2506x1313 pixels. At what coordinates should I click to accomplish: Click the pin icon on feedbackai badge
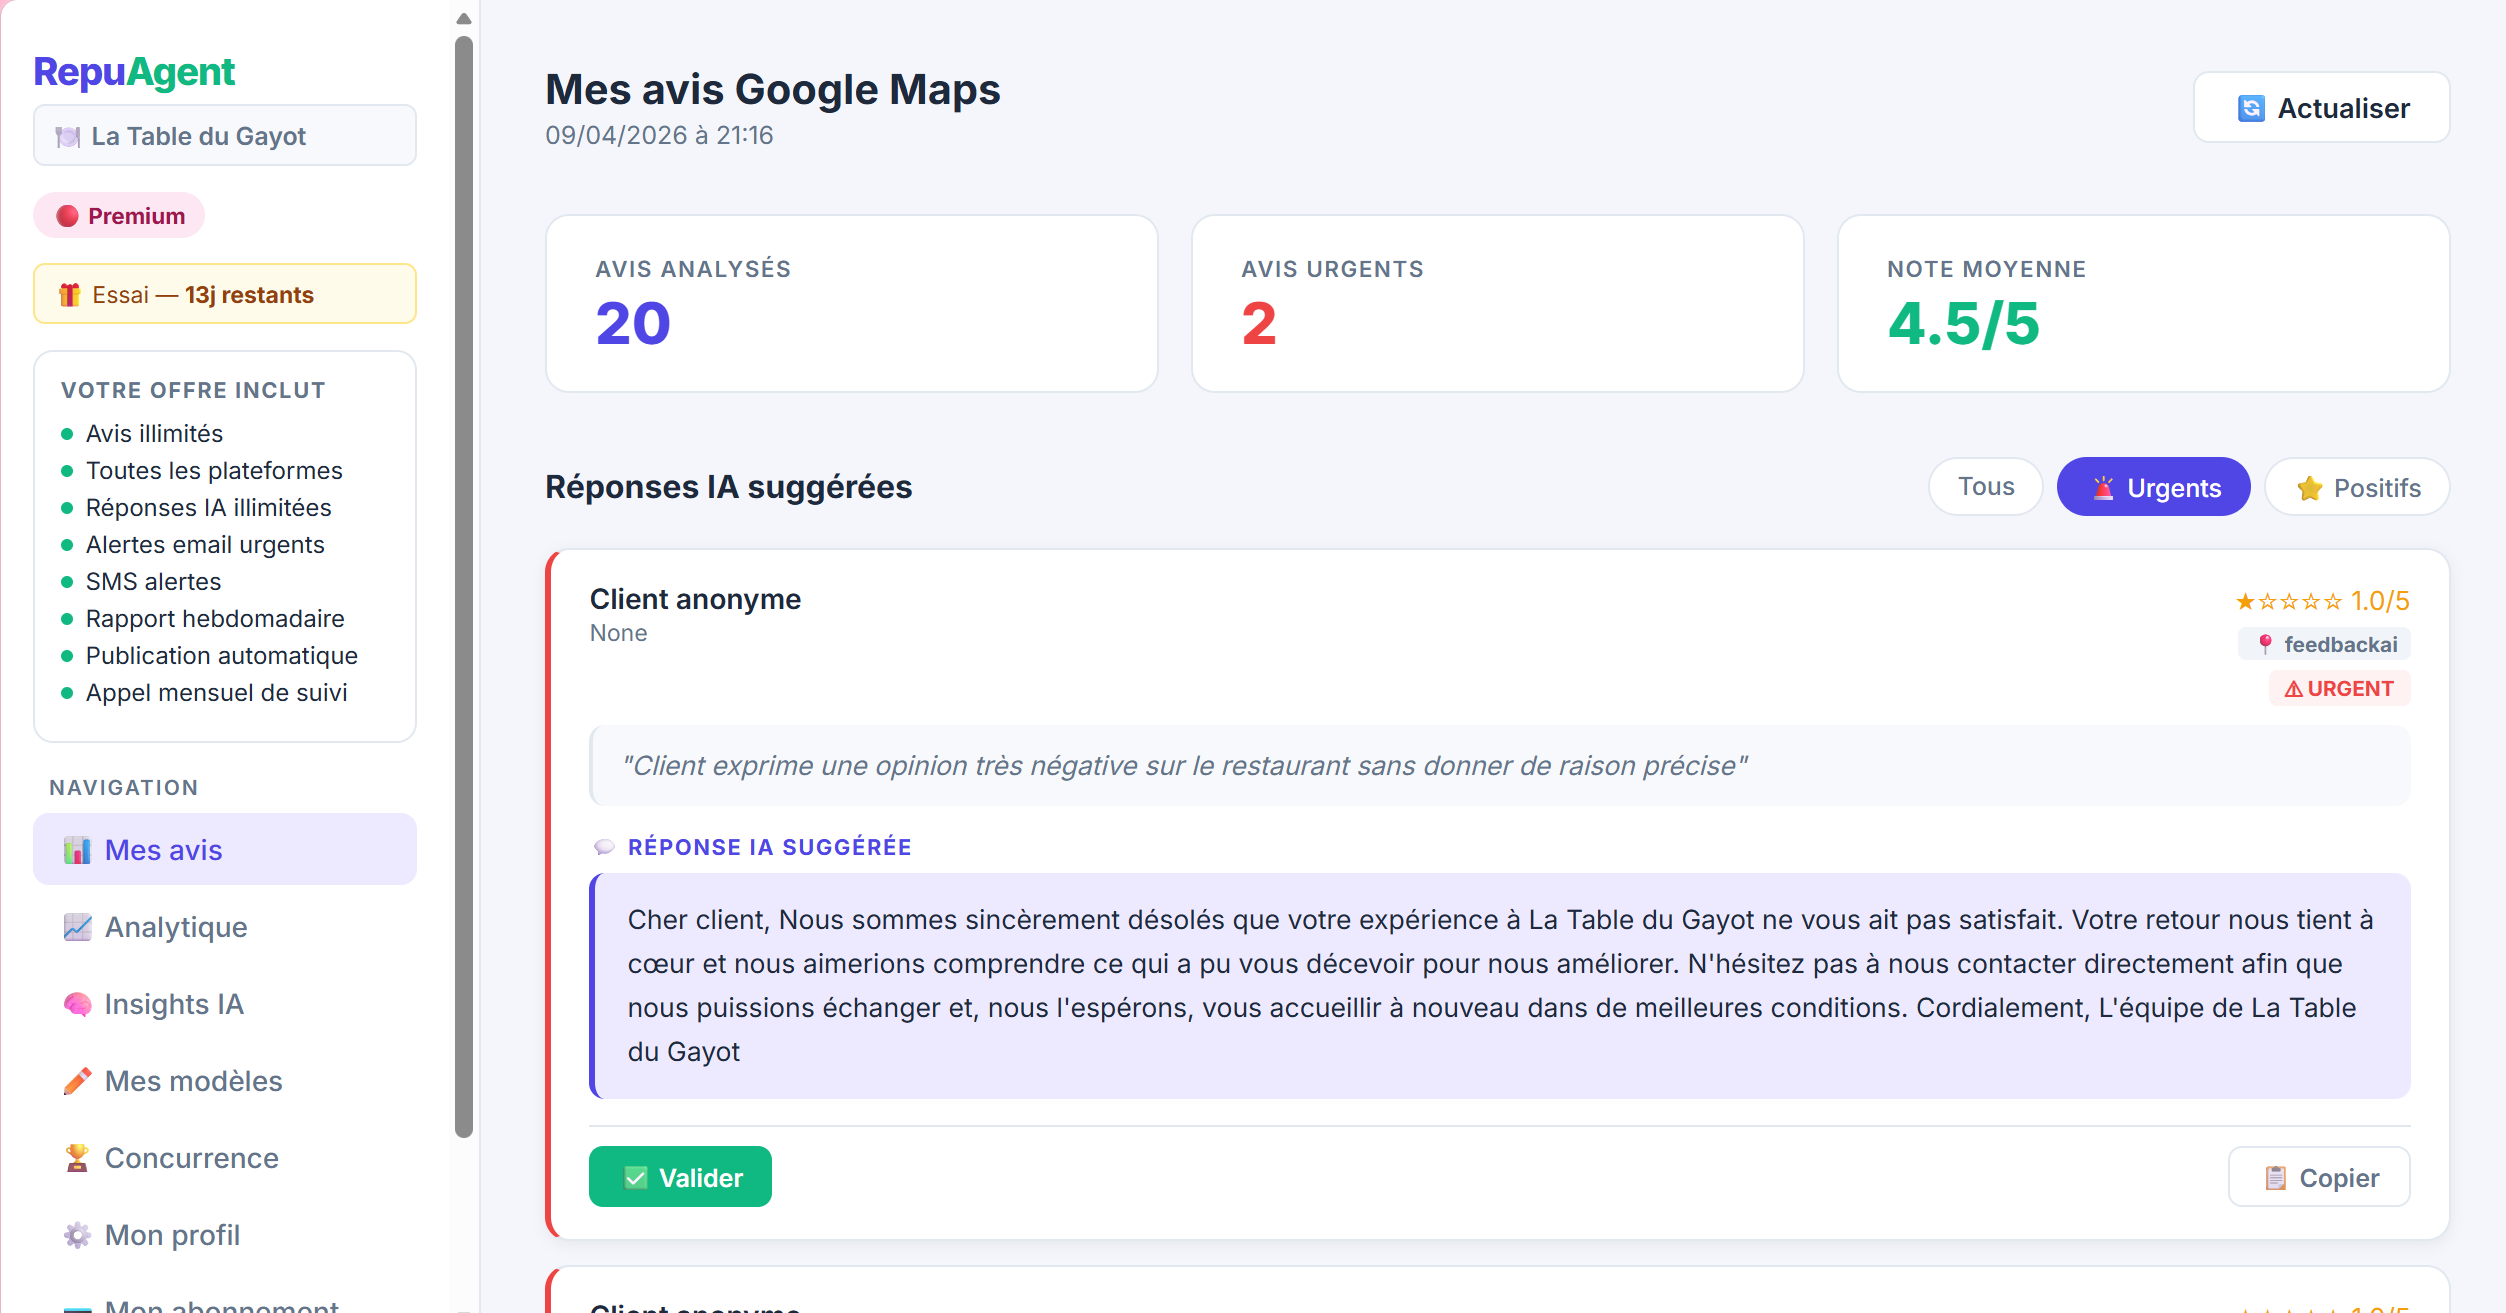coord(2265,645)
